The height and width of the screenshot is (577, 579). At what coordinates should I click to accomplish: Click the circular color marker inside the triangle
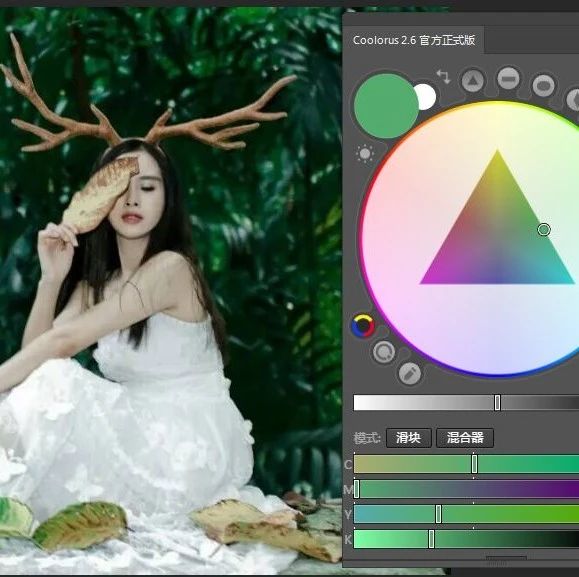544,230
